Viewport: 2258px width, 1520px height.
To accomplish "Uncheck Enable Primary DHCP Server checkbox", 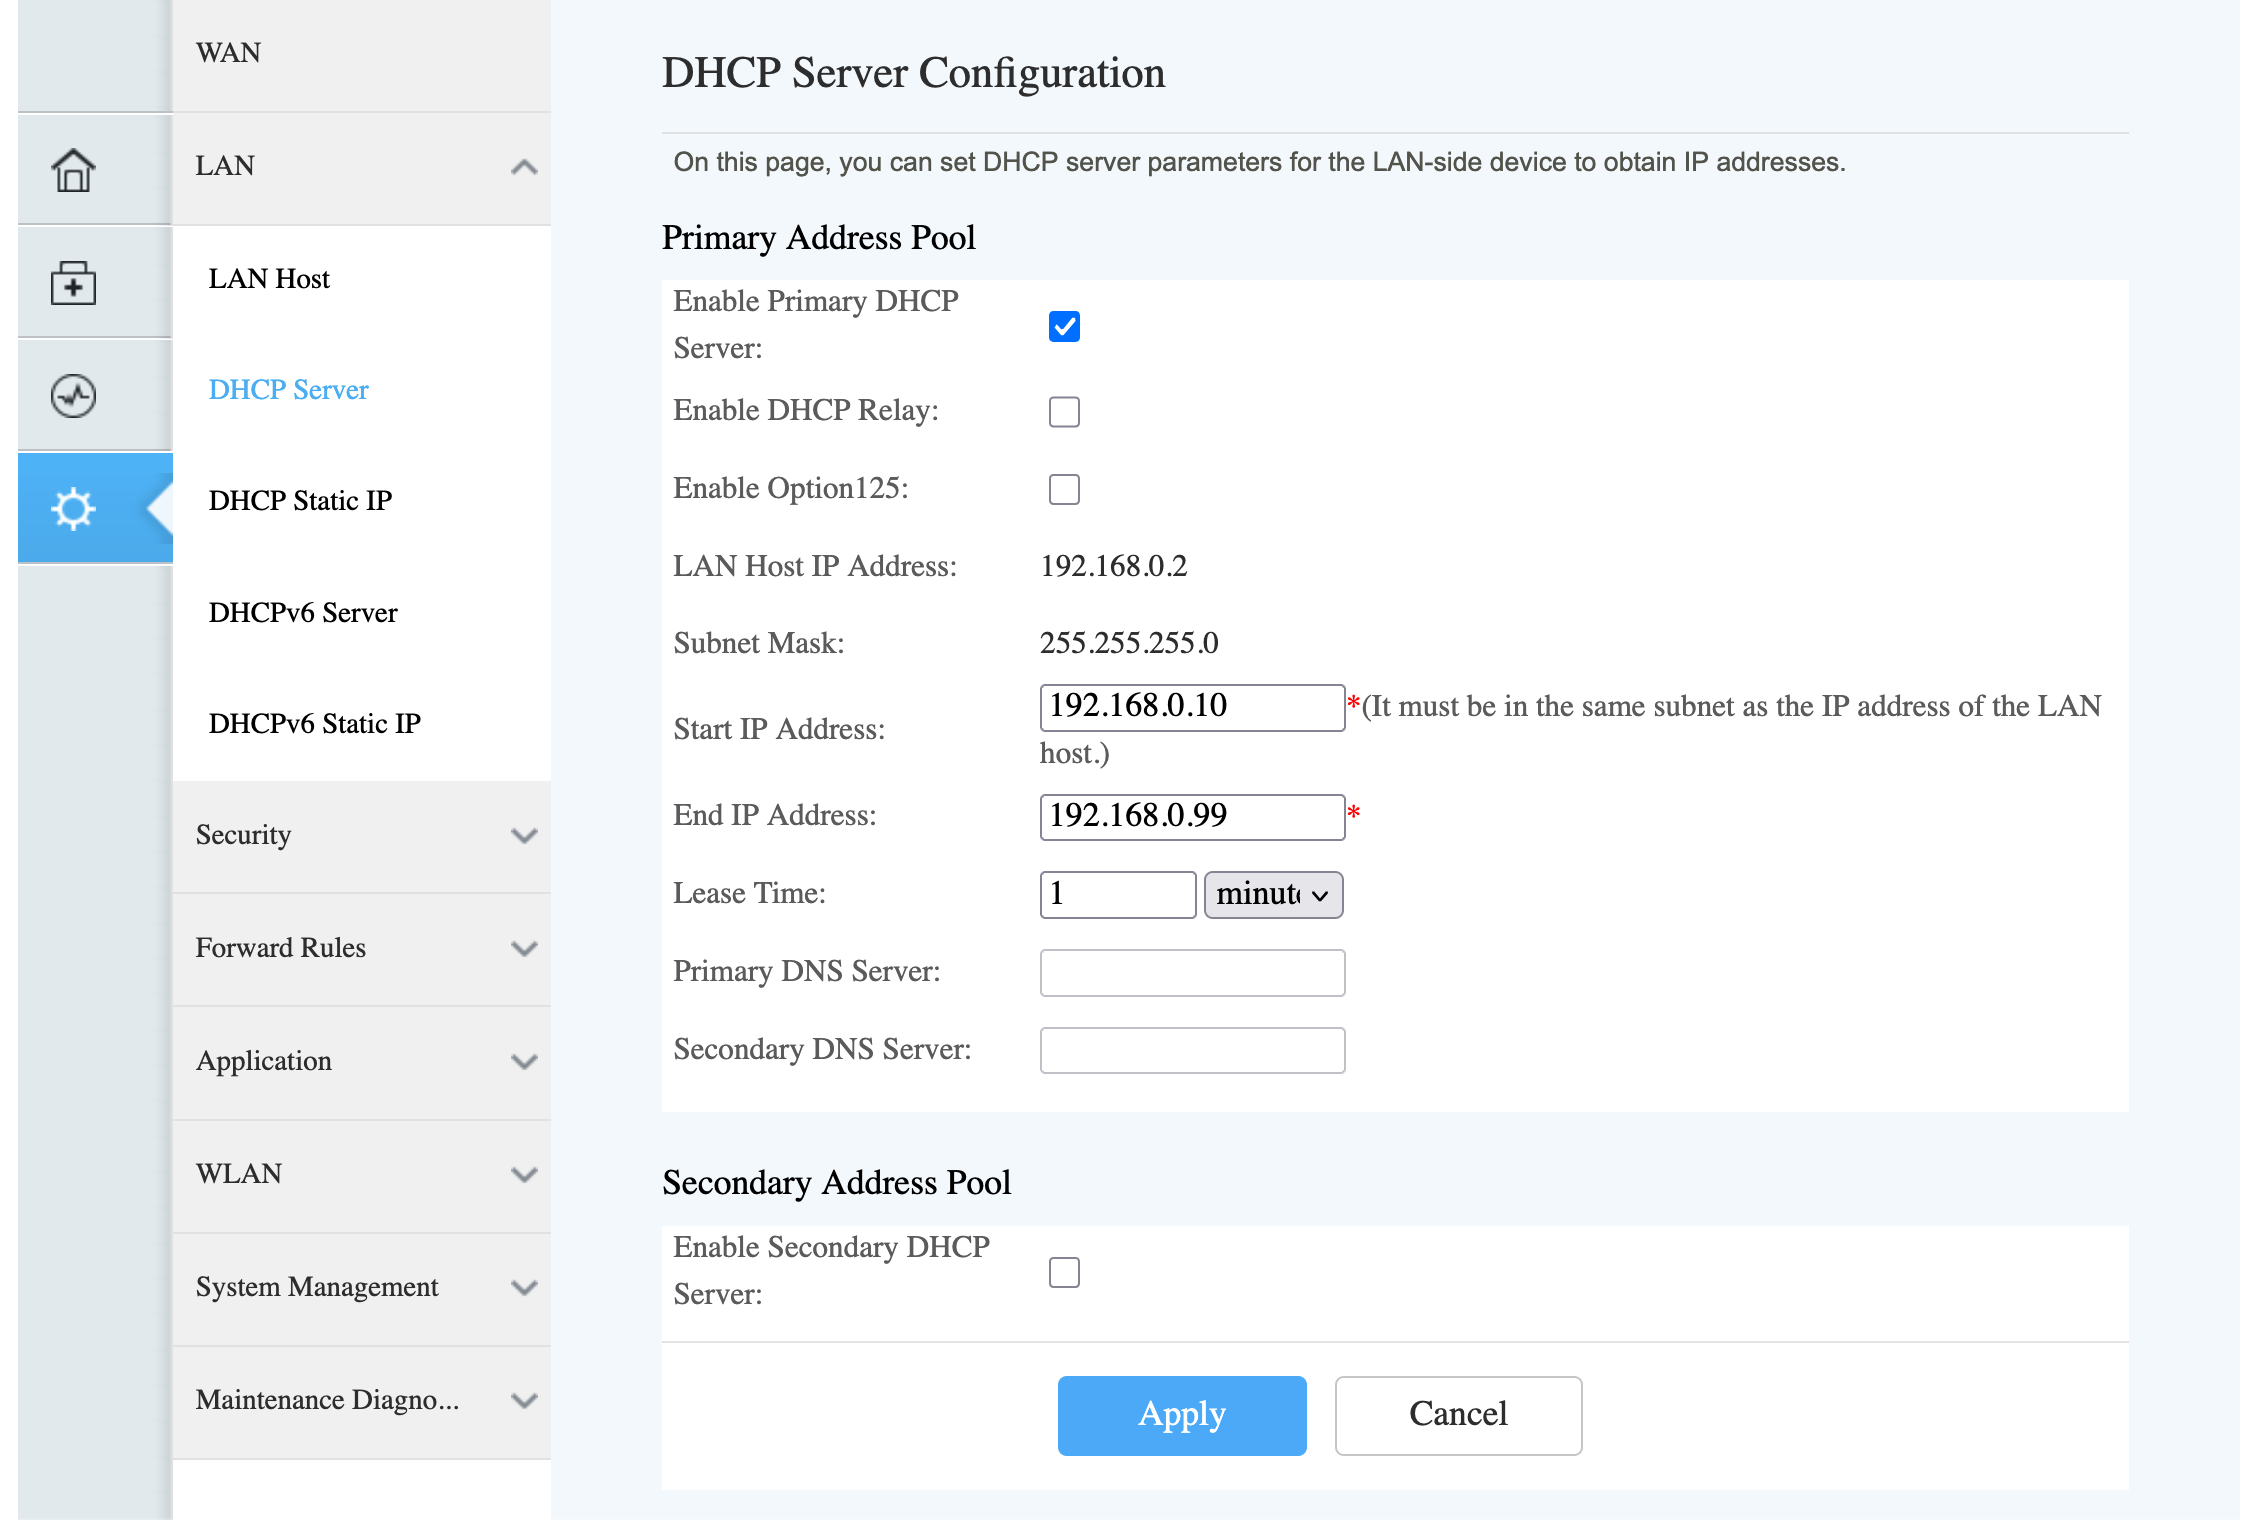I will click(x=1064, y=326).
